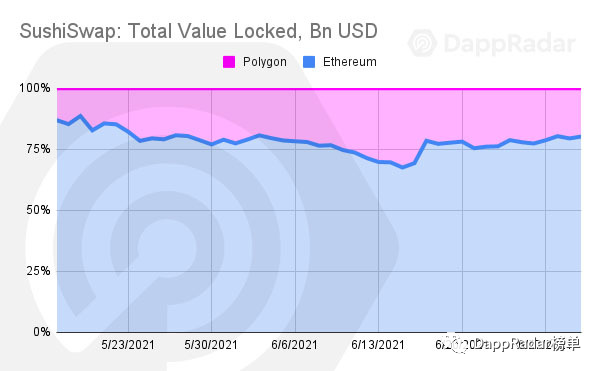Screen dimensions: 600x371
Task: Select the Polygon legend label
Action: tap(265, 62)
